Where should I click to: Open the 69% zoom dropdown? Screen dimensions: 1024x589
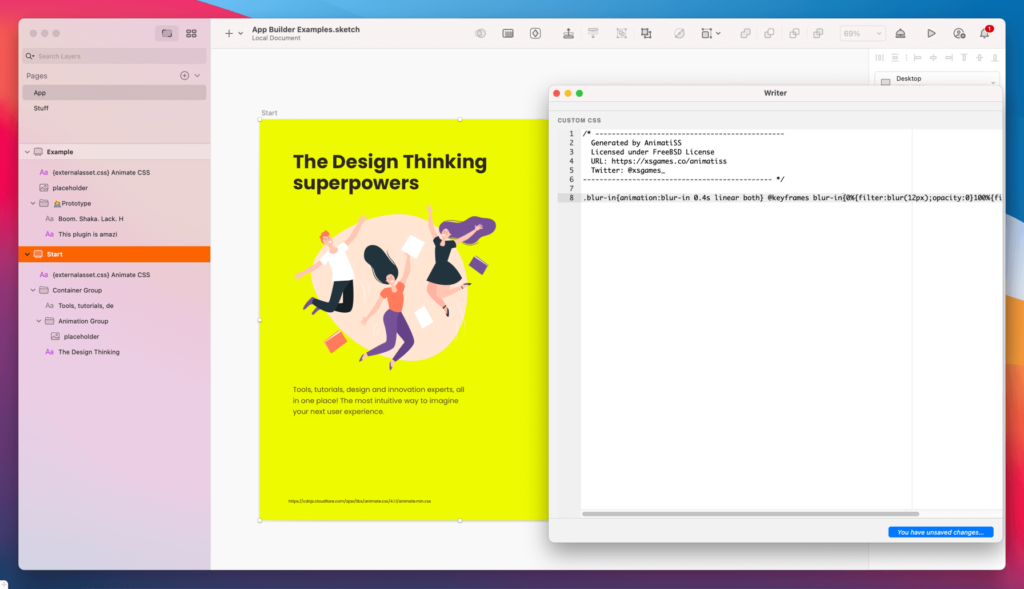click(862, 32)
